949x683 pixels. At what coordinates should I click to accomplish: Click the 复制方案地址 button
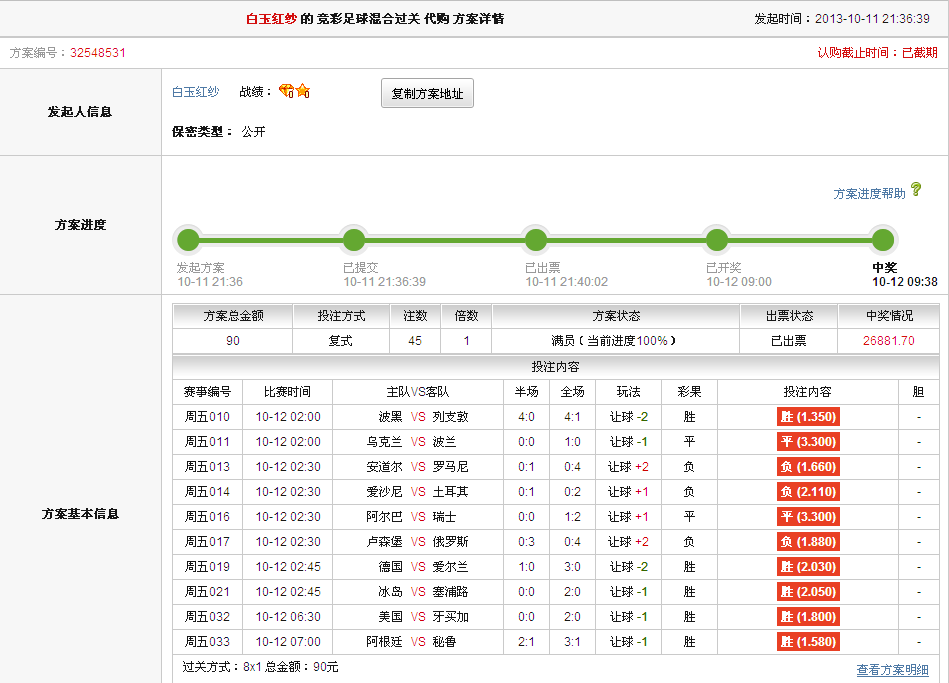[x=427, y=93]
